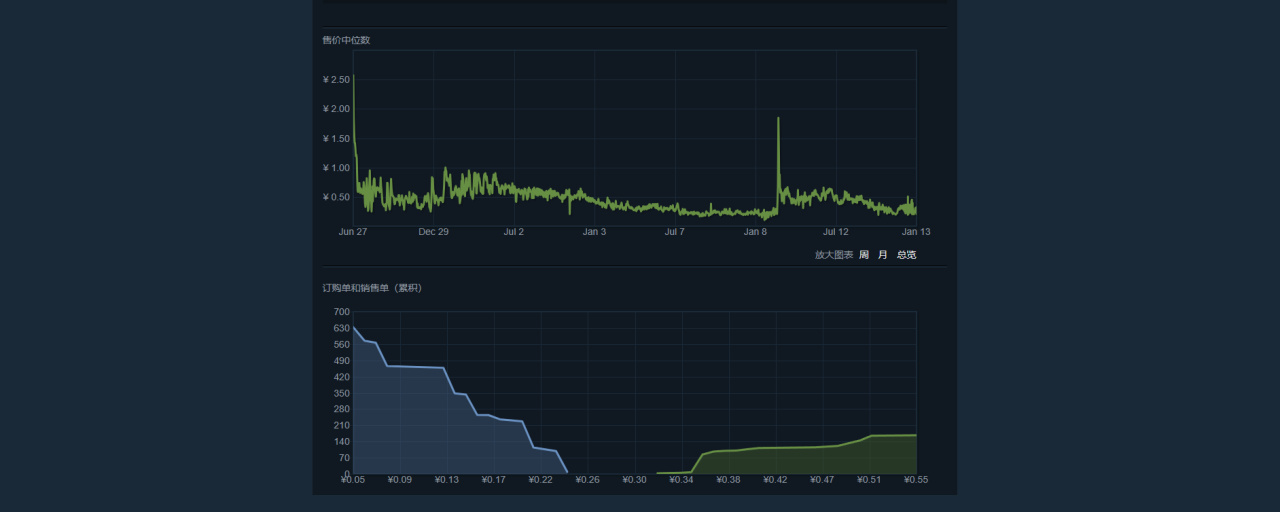This screenshot has height=512, width=1280.
Task: Click the initial price peak at Jun 27
Action: [354, 76]
